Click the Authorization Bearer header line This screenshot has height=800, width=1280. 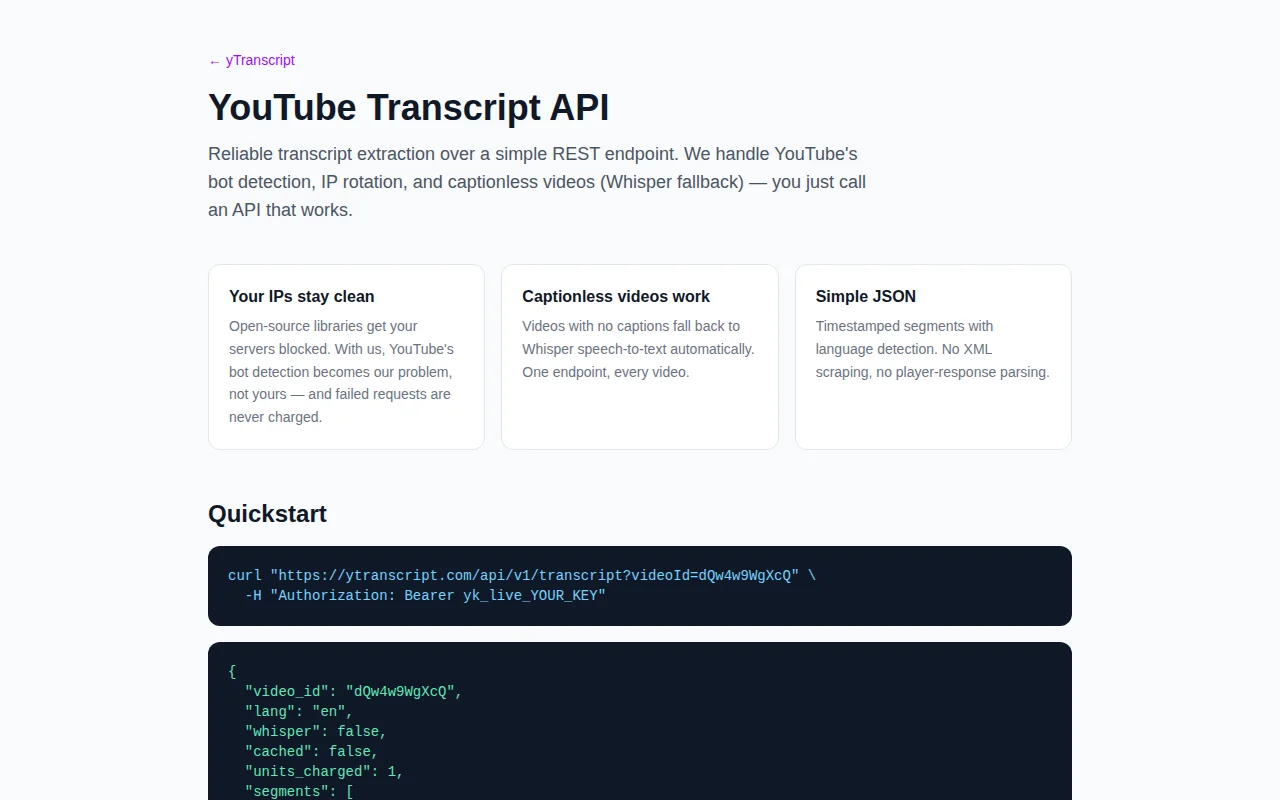[x=425, y=595]
